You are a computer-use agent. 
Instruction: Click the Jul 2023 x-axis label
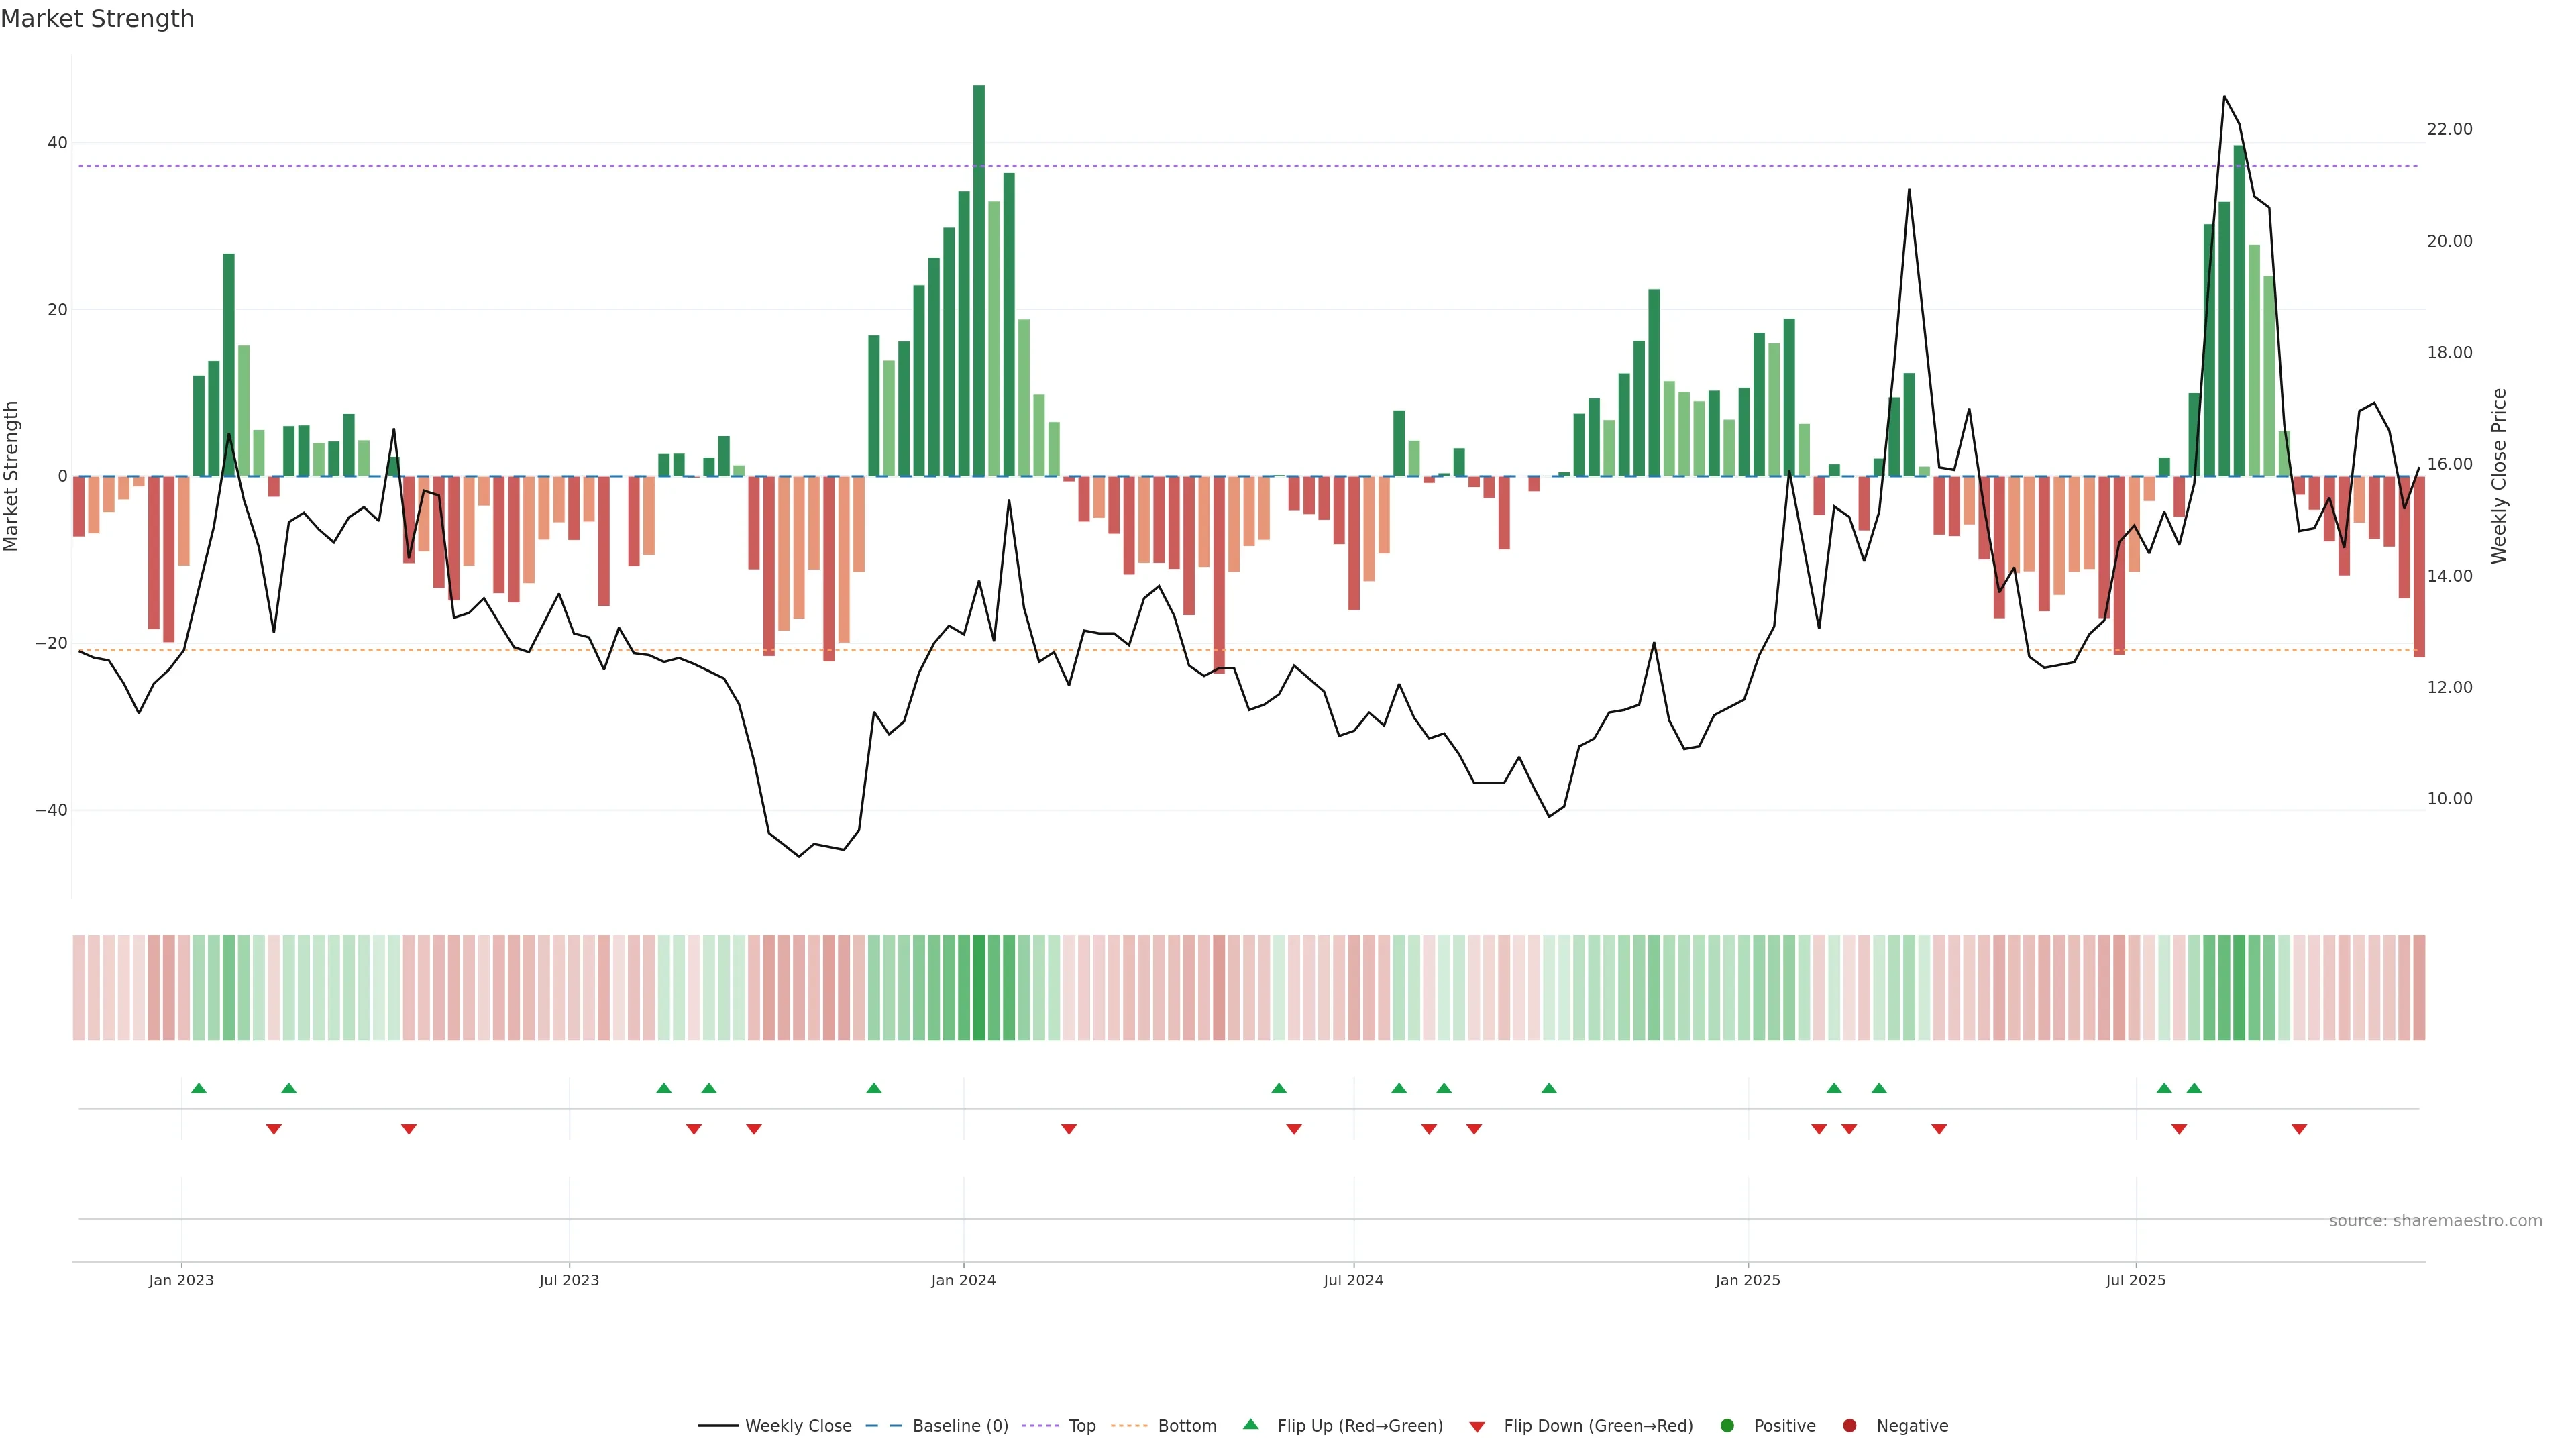point(569,1280)
